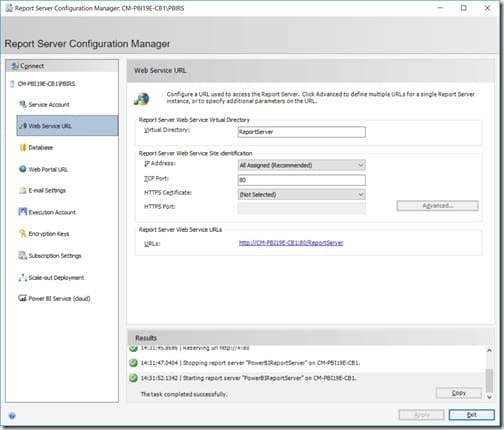Open Power BI Service (cloud) icon
The height and width of the screenshot is (430, 504).
[x=23, y=298]
